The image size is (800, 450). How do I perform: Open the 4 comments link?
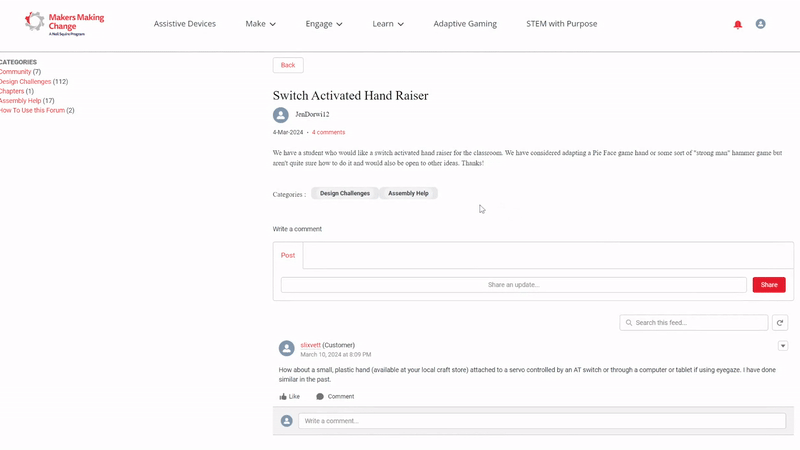click(329, 132)
